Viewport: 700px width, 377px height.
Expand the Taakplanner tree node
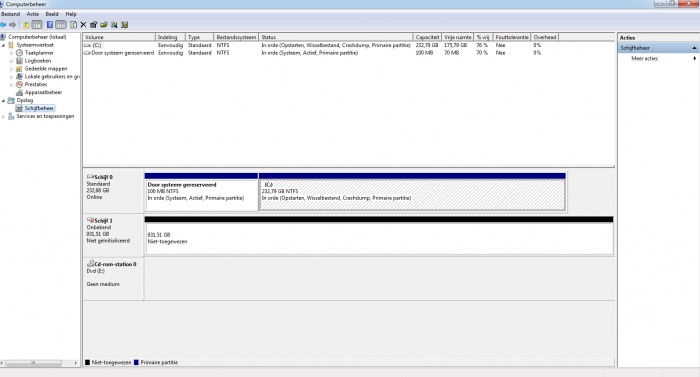12,53
